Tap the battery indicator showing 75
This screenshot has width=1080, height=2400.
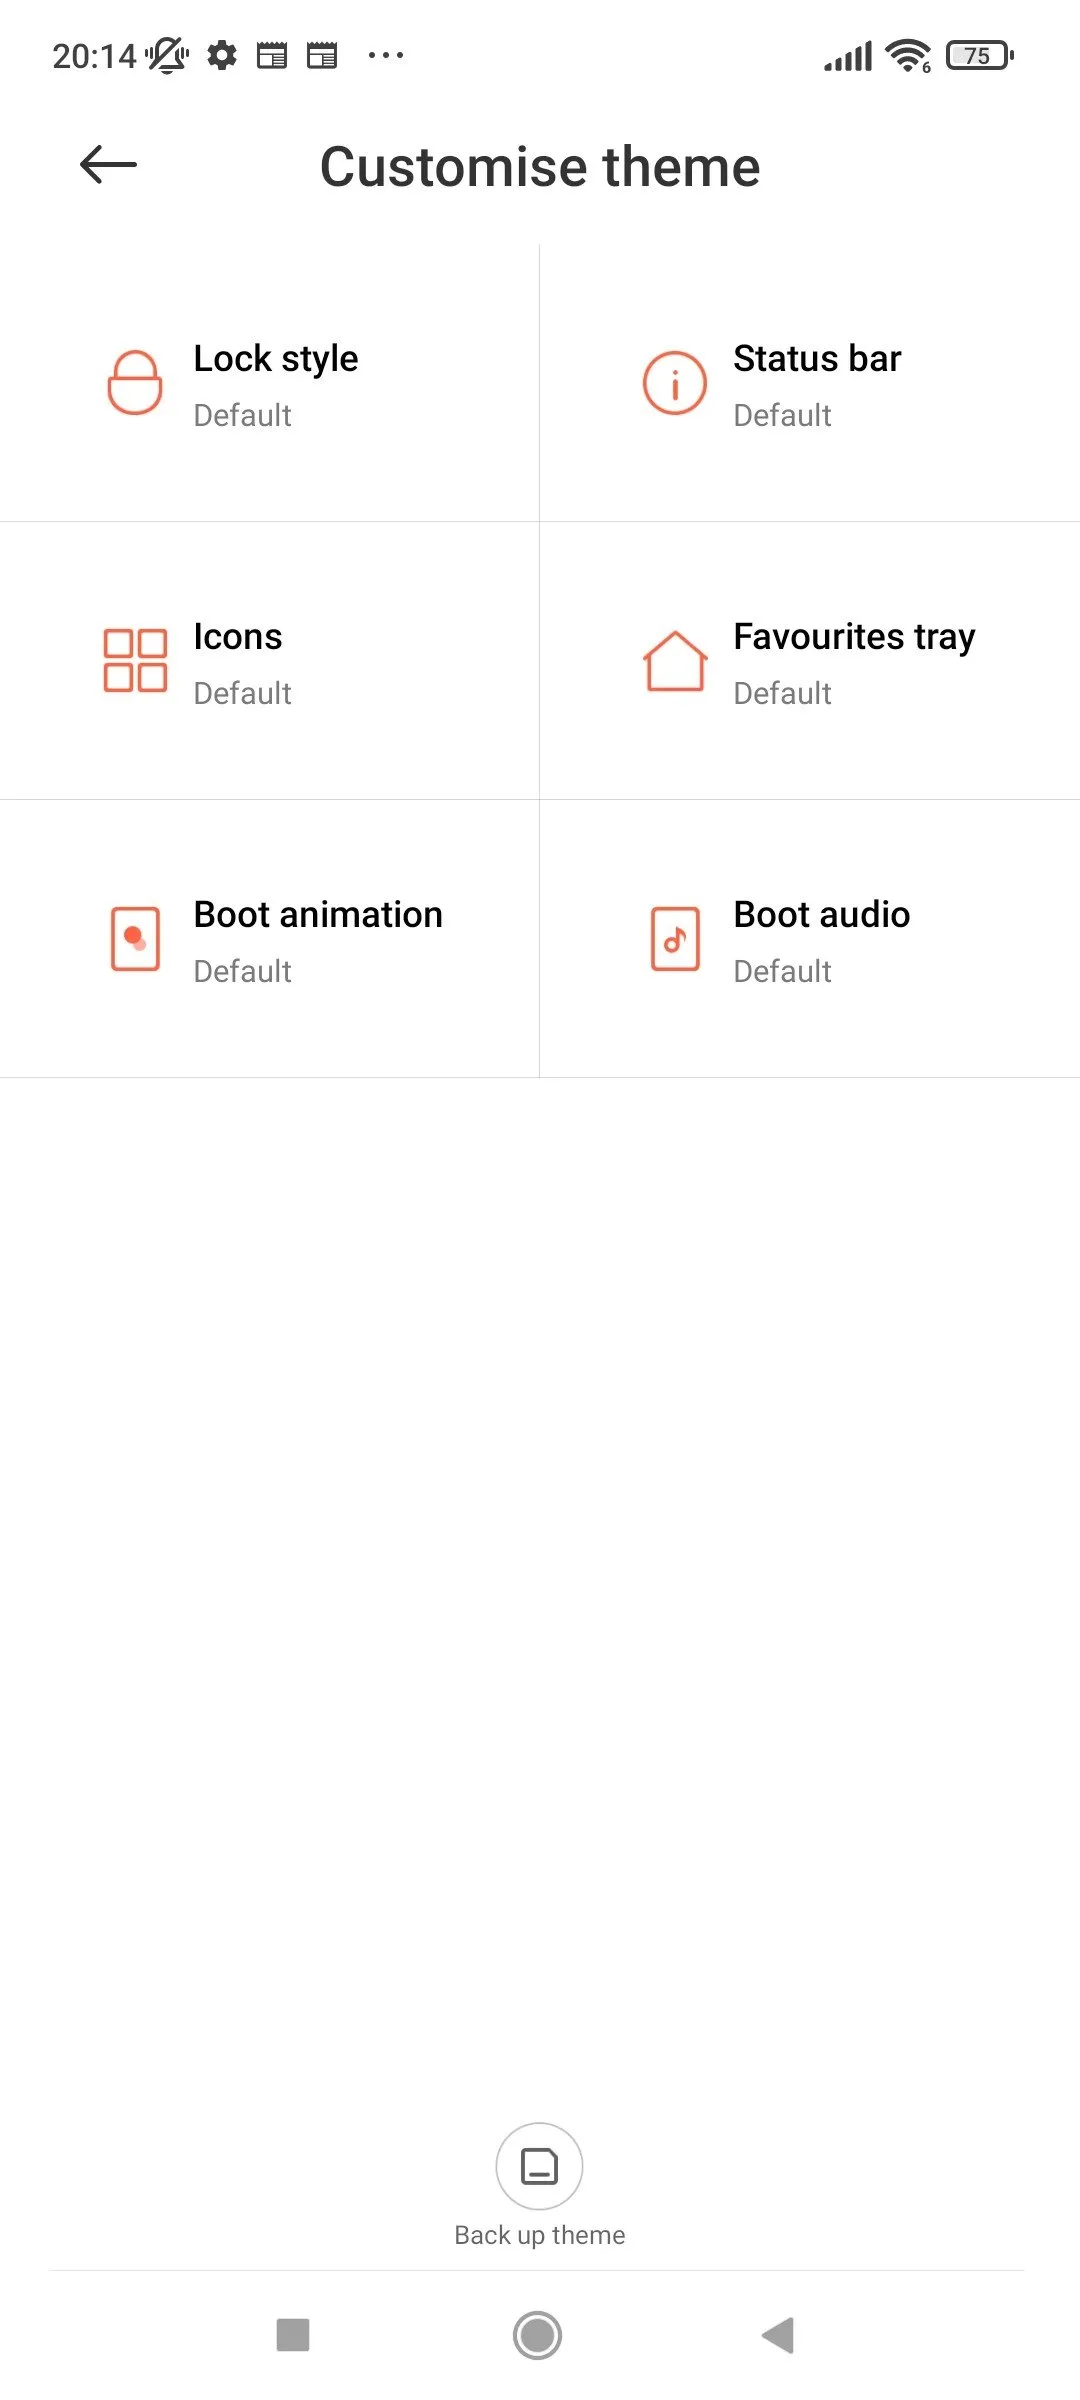tap(979, 56)
